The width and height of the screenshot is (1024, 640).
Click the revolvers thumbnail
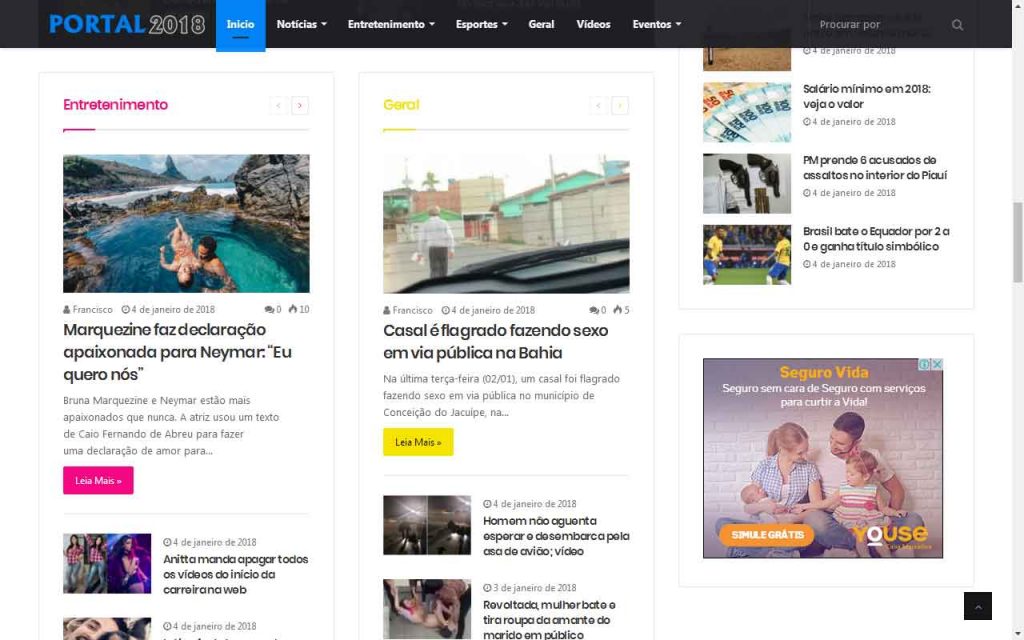[746, 184]
